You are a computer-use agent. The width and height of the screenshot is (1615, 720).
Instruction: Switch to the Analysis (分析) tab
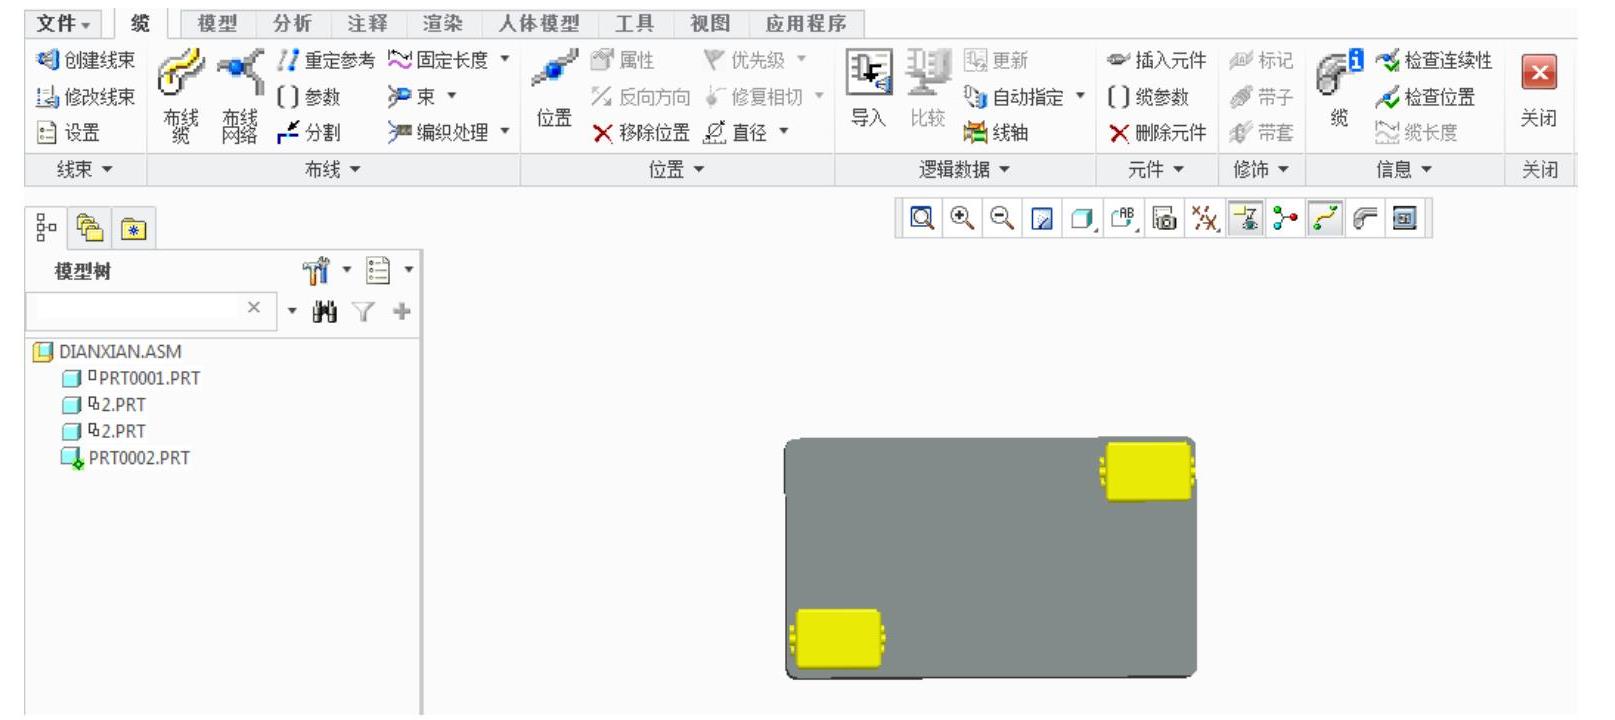[x=292, y=23]
